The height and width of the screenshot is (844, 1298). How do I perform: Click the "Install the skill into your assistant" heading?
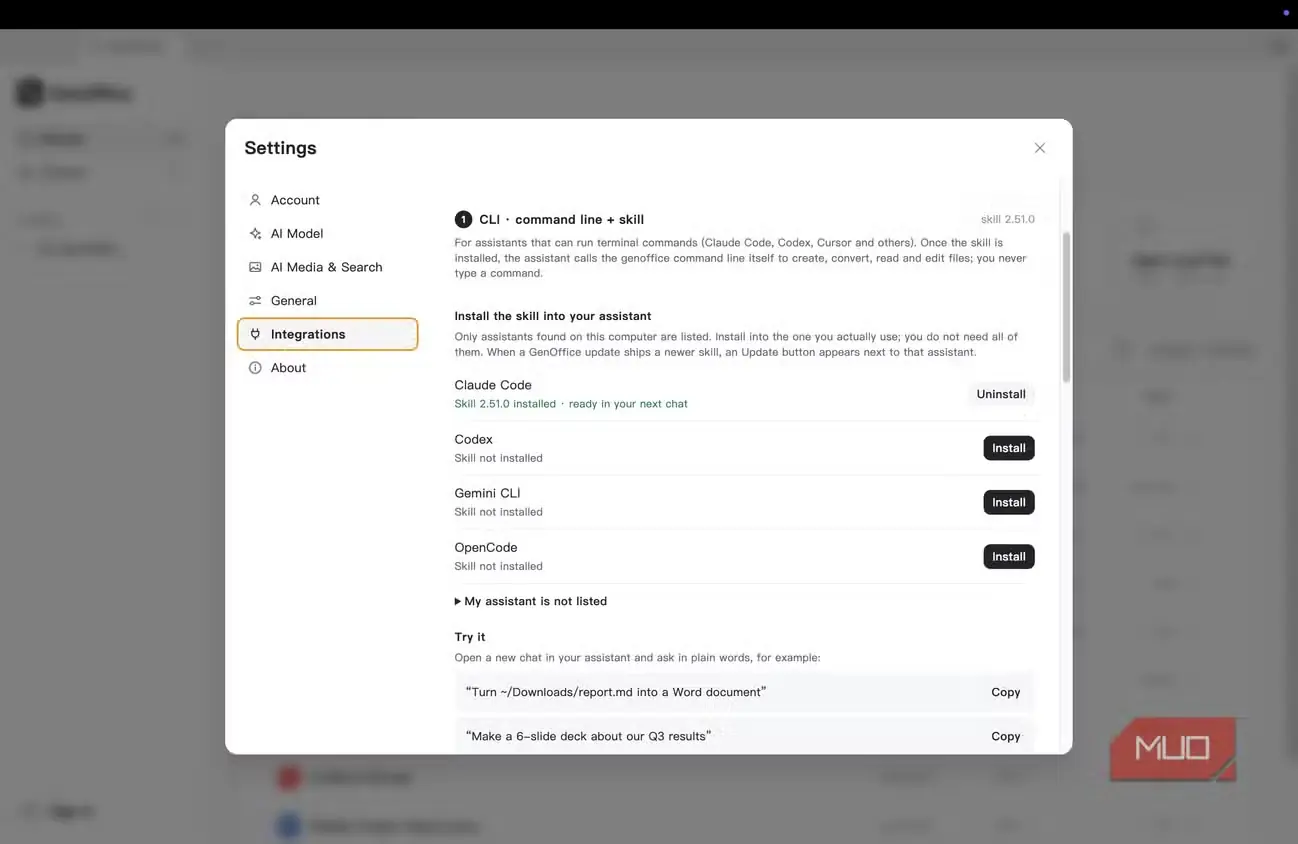point(553,316)
